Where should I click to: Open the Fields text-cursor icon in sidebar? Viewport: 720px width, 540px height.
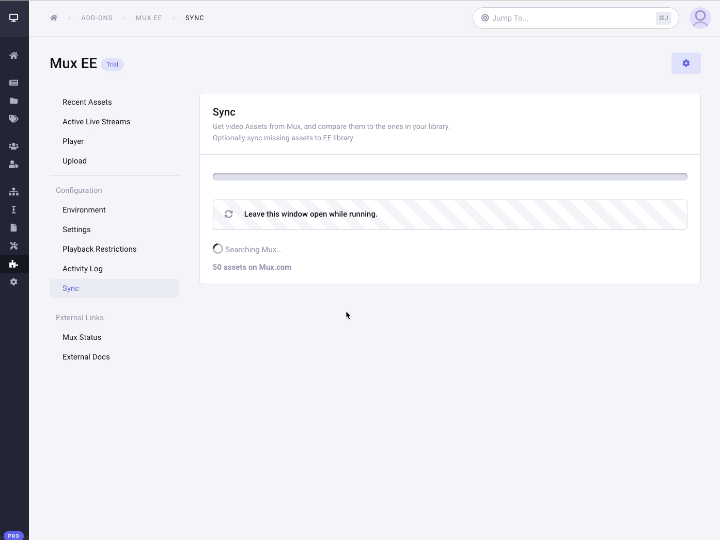[14, 210]
